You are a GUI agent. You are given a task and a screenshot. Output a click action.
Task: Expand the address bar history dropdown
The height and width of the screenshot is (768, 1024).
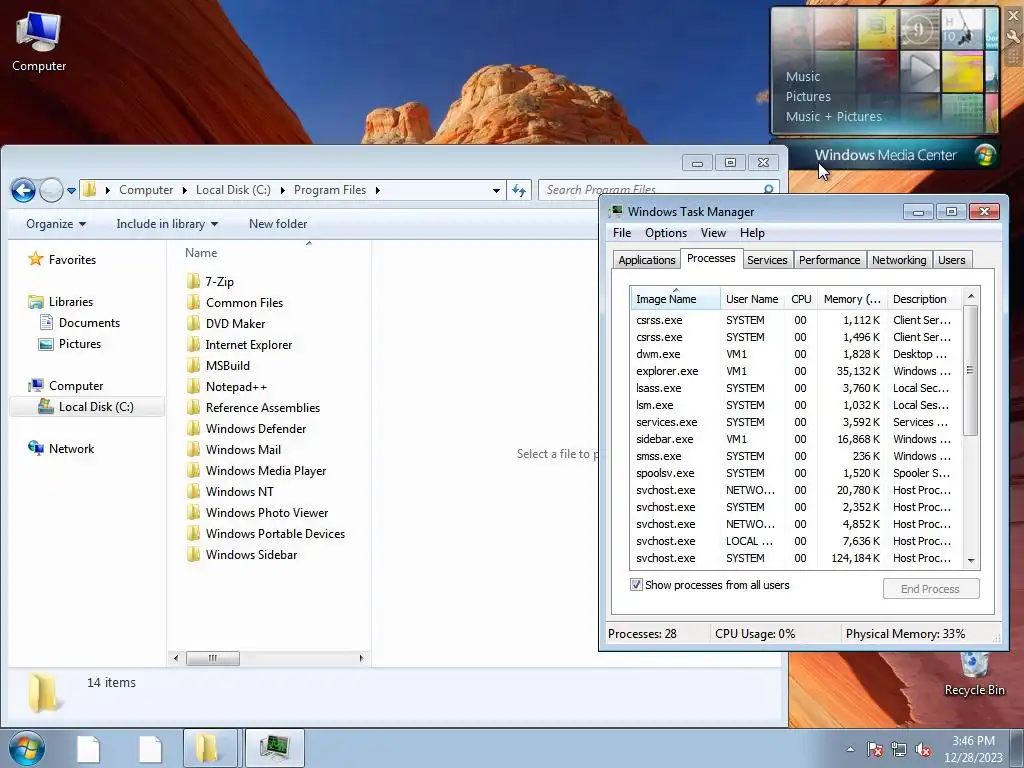coord(496,190)
